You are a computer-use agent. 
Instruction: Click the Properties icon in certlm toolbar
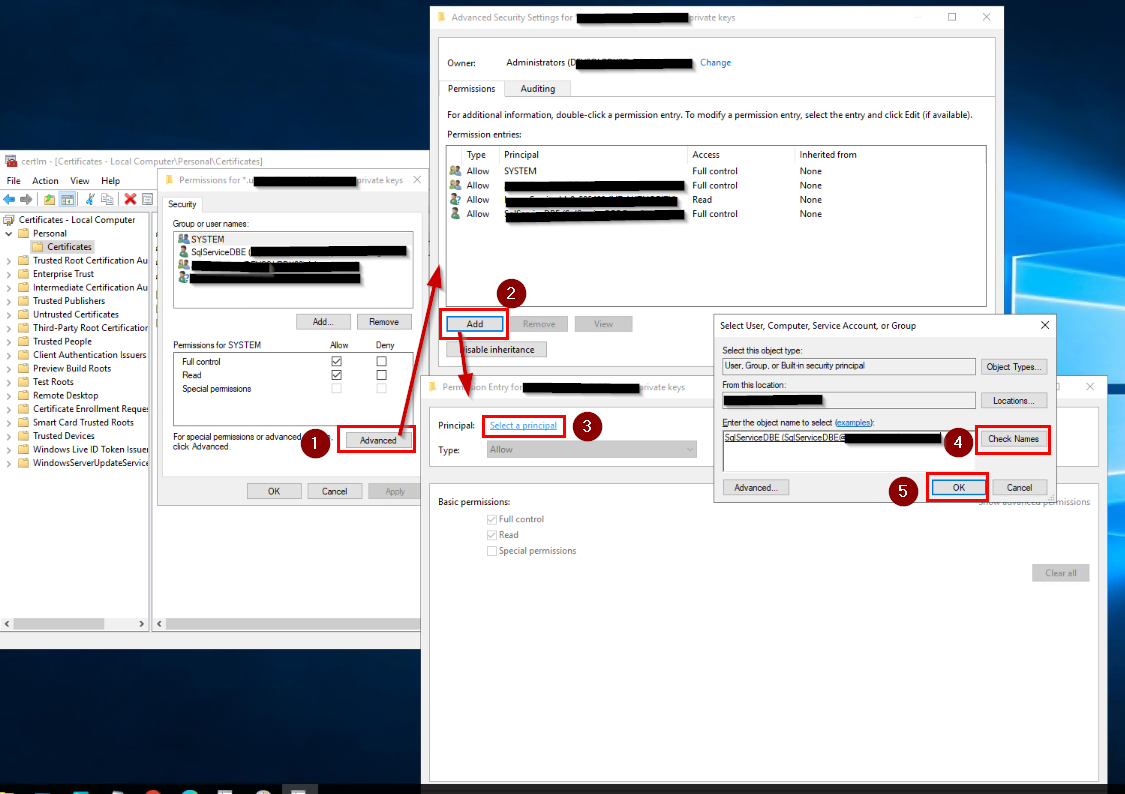coord(146,199)
